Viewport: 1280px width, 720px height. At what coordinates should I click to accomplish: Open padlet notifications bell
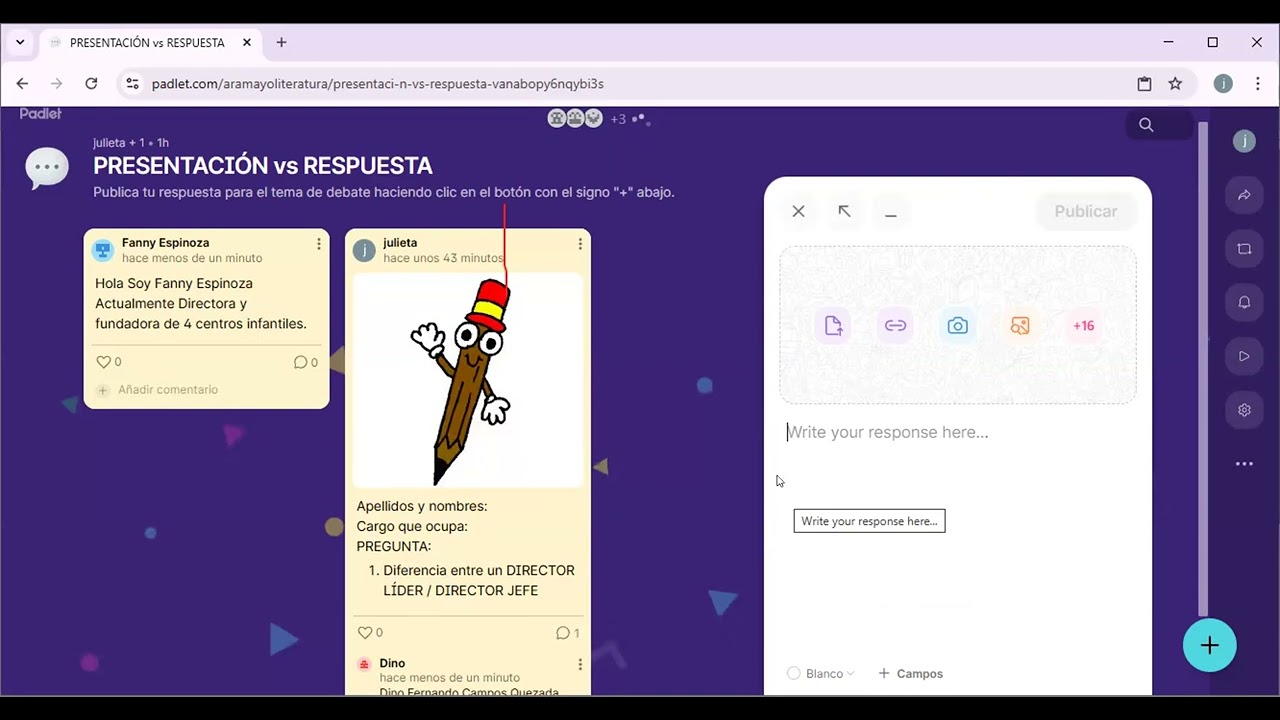tap(1244, 302)
